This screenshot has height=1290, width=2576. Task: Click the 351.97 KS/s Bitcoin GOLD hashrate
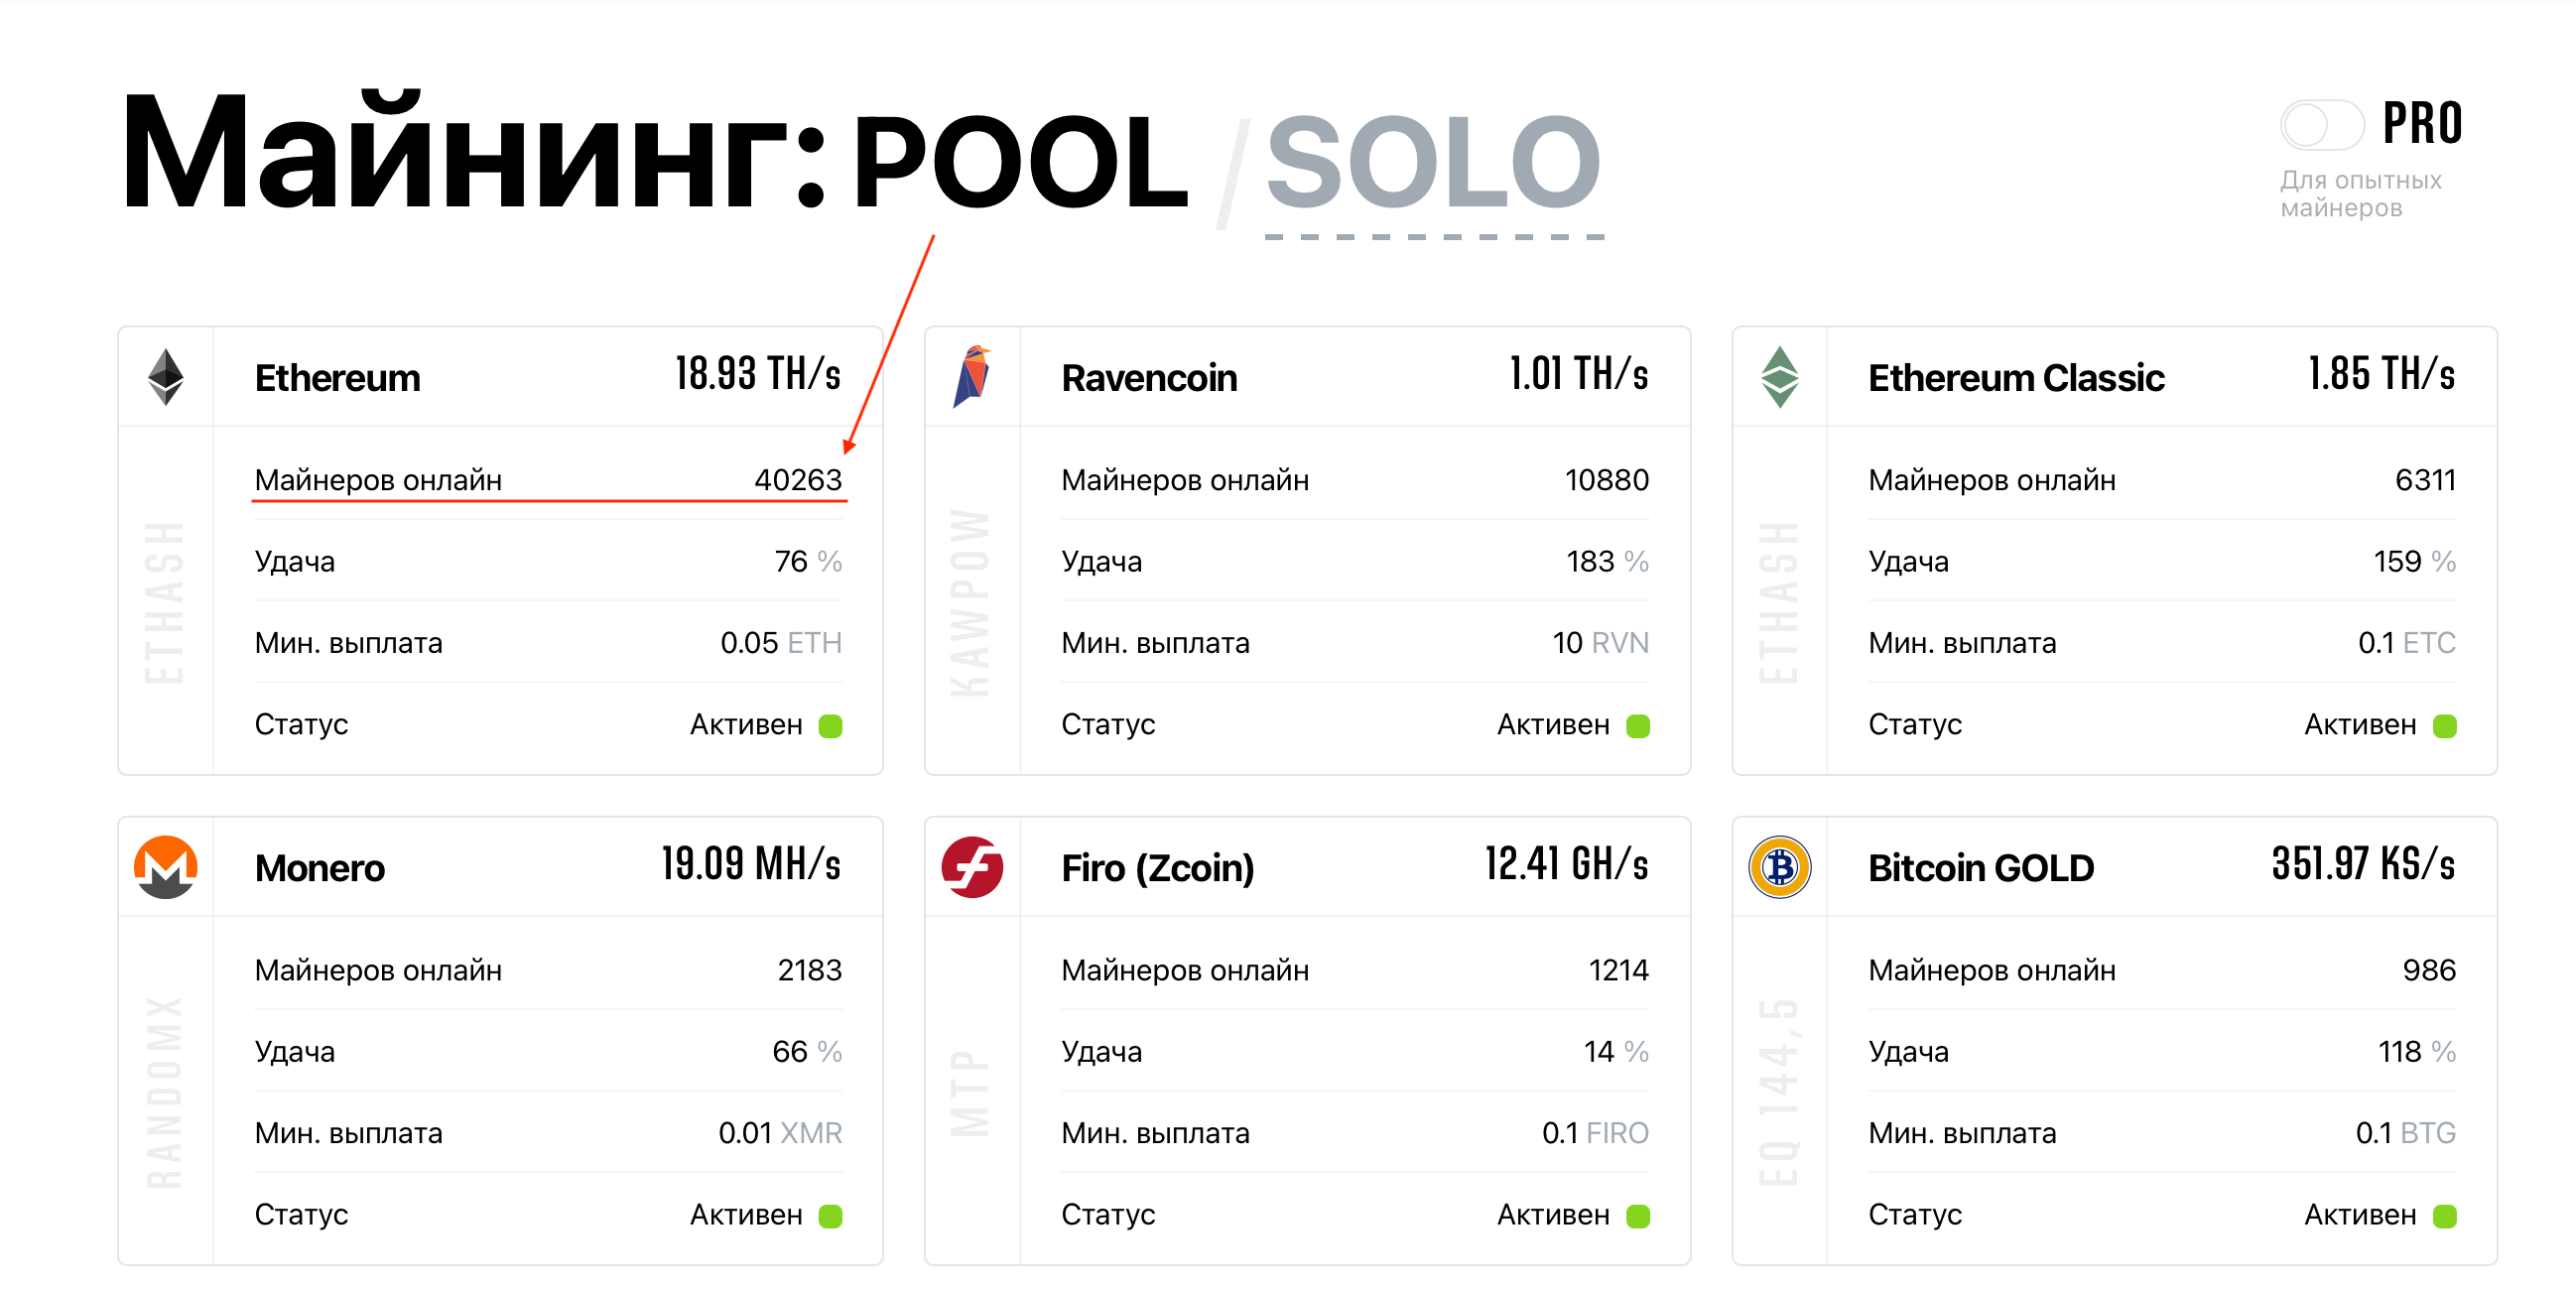[x=2364, y=864]
